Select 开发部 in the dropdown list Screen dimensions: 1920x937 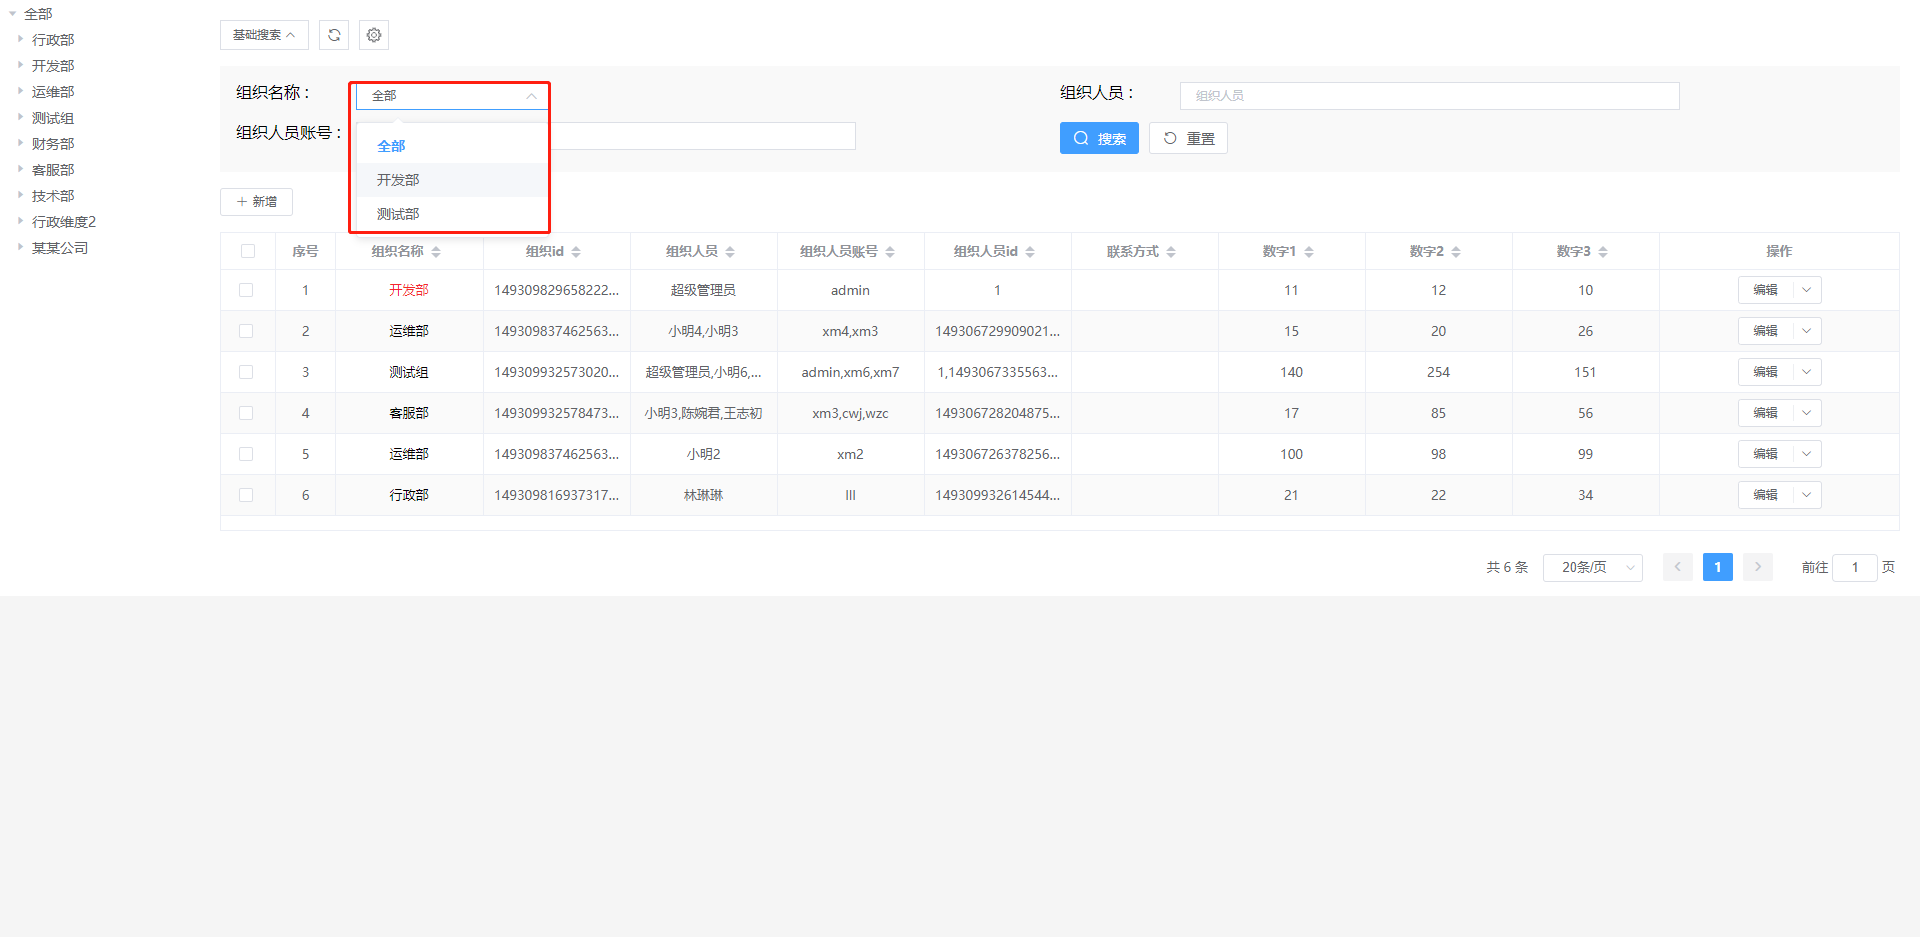click(398, 180)
